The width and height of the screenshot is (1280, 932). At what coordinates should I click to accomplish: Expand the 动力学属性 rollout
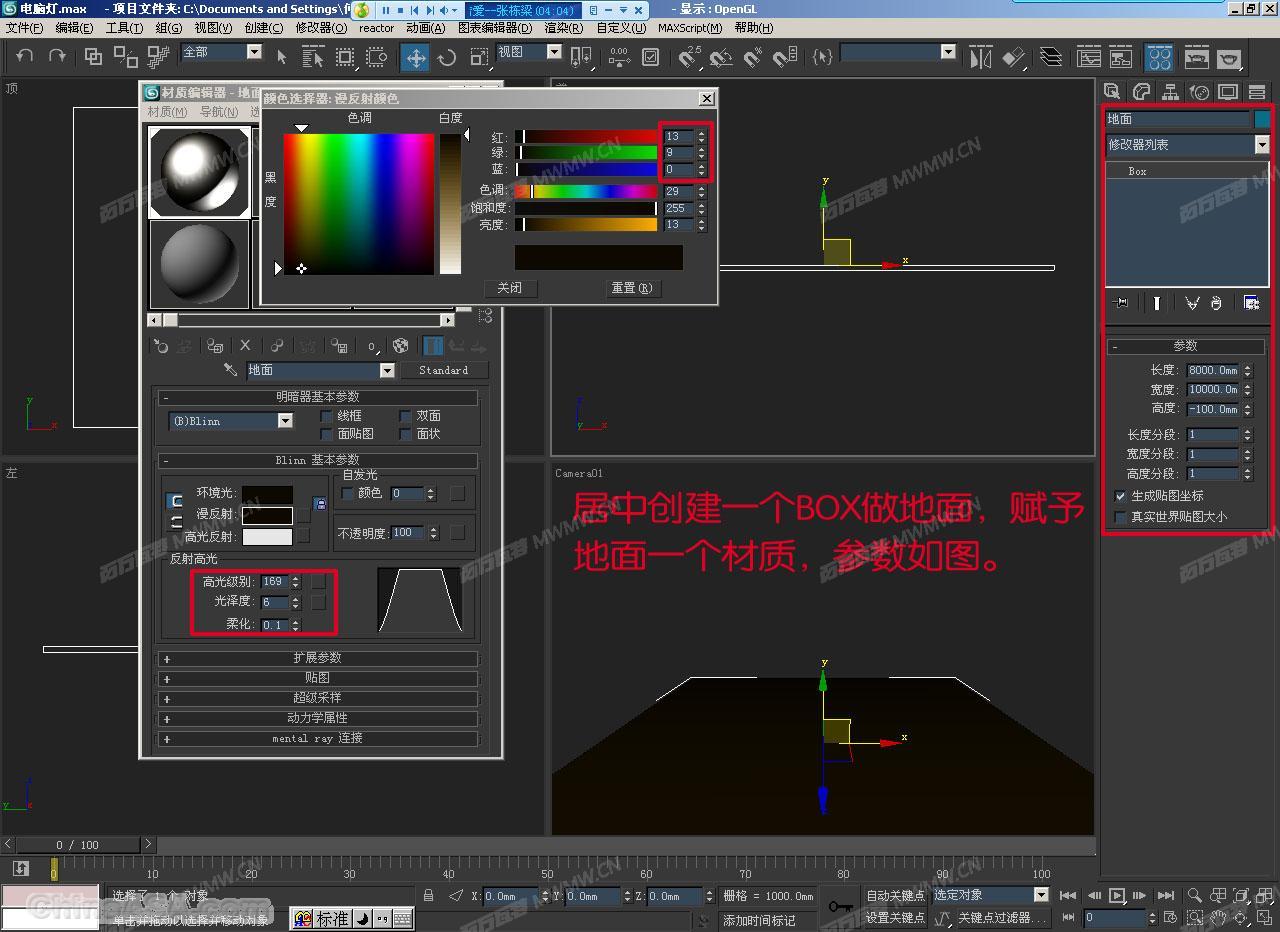[318, 718]
